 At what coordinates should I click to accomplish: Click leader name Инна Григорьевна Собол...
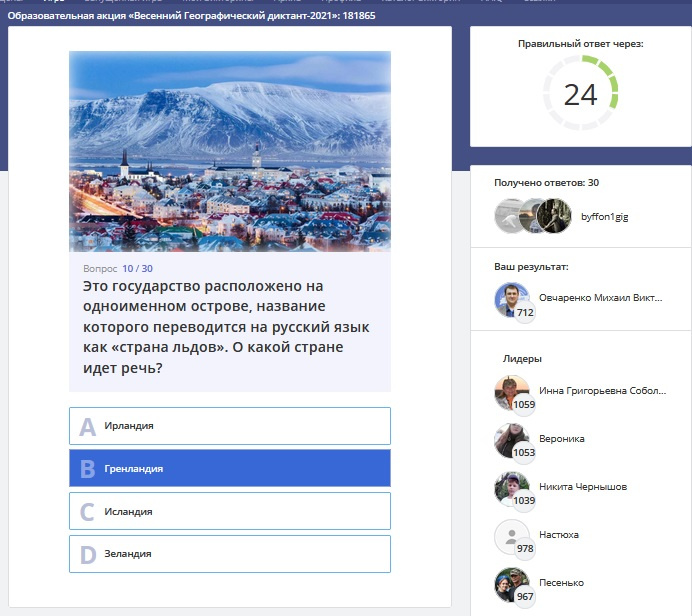point(602,391)
